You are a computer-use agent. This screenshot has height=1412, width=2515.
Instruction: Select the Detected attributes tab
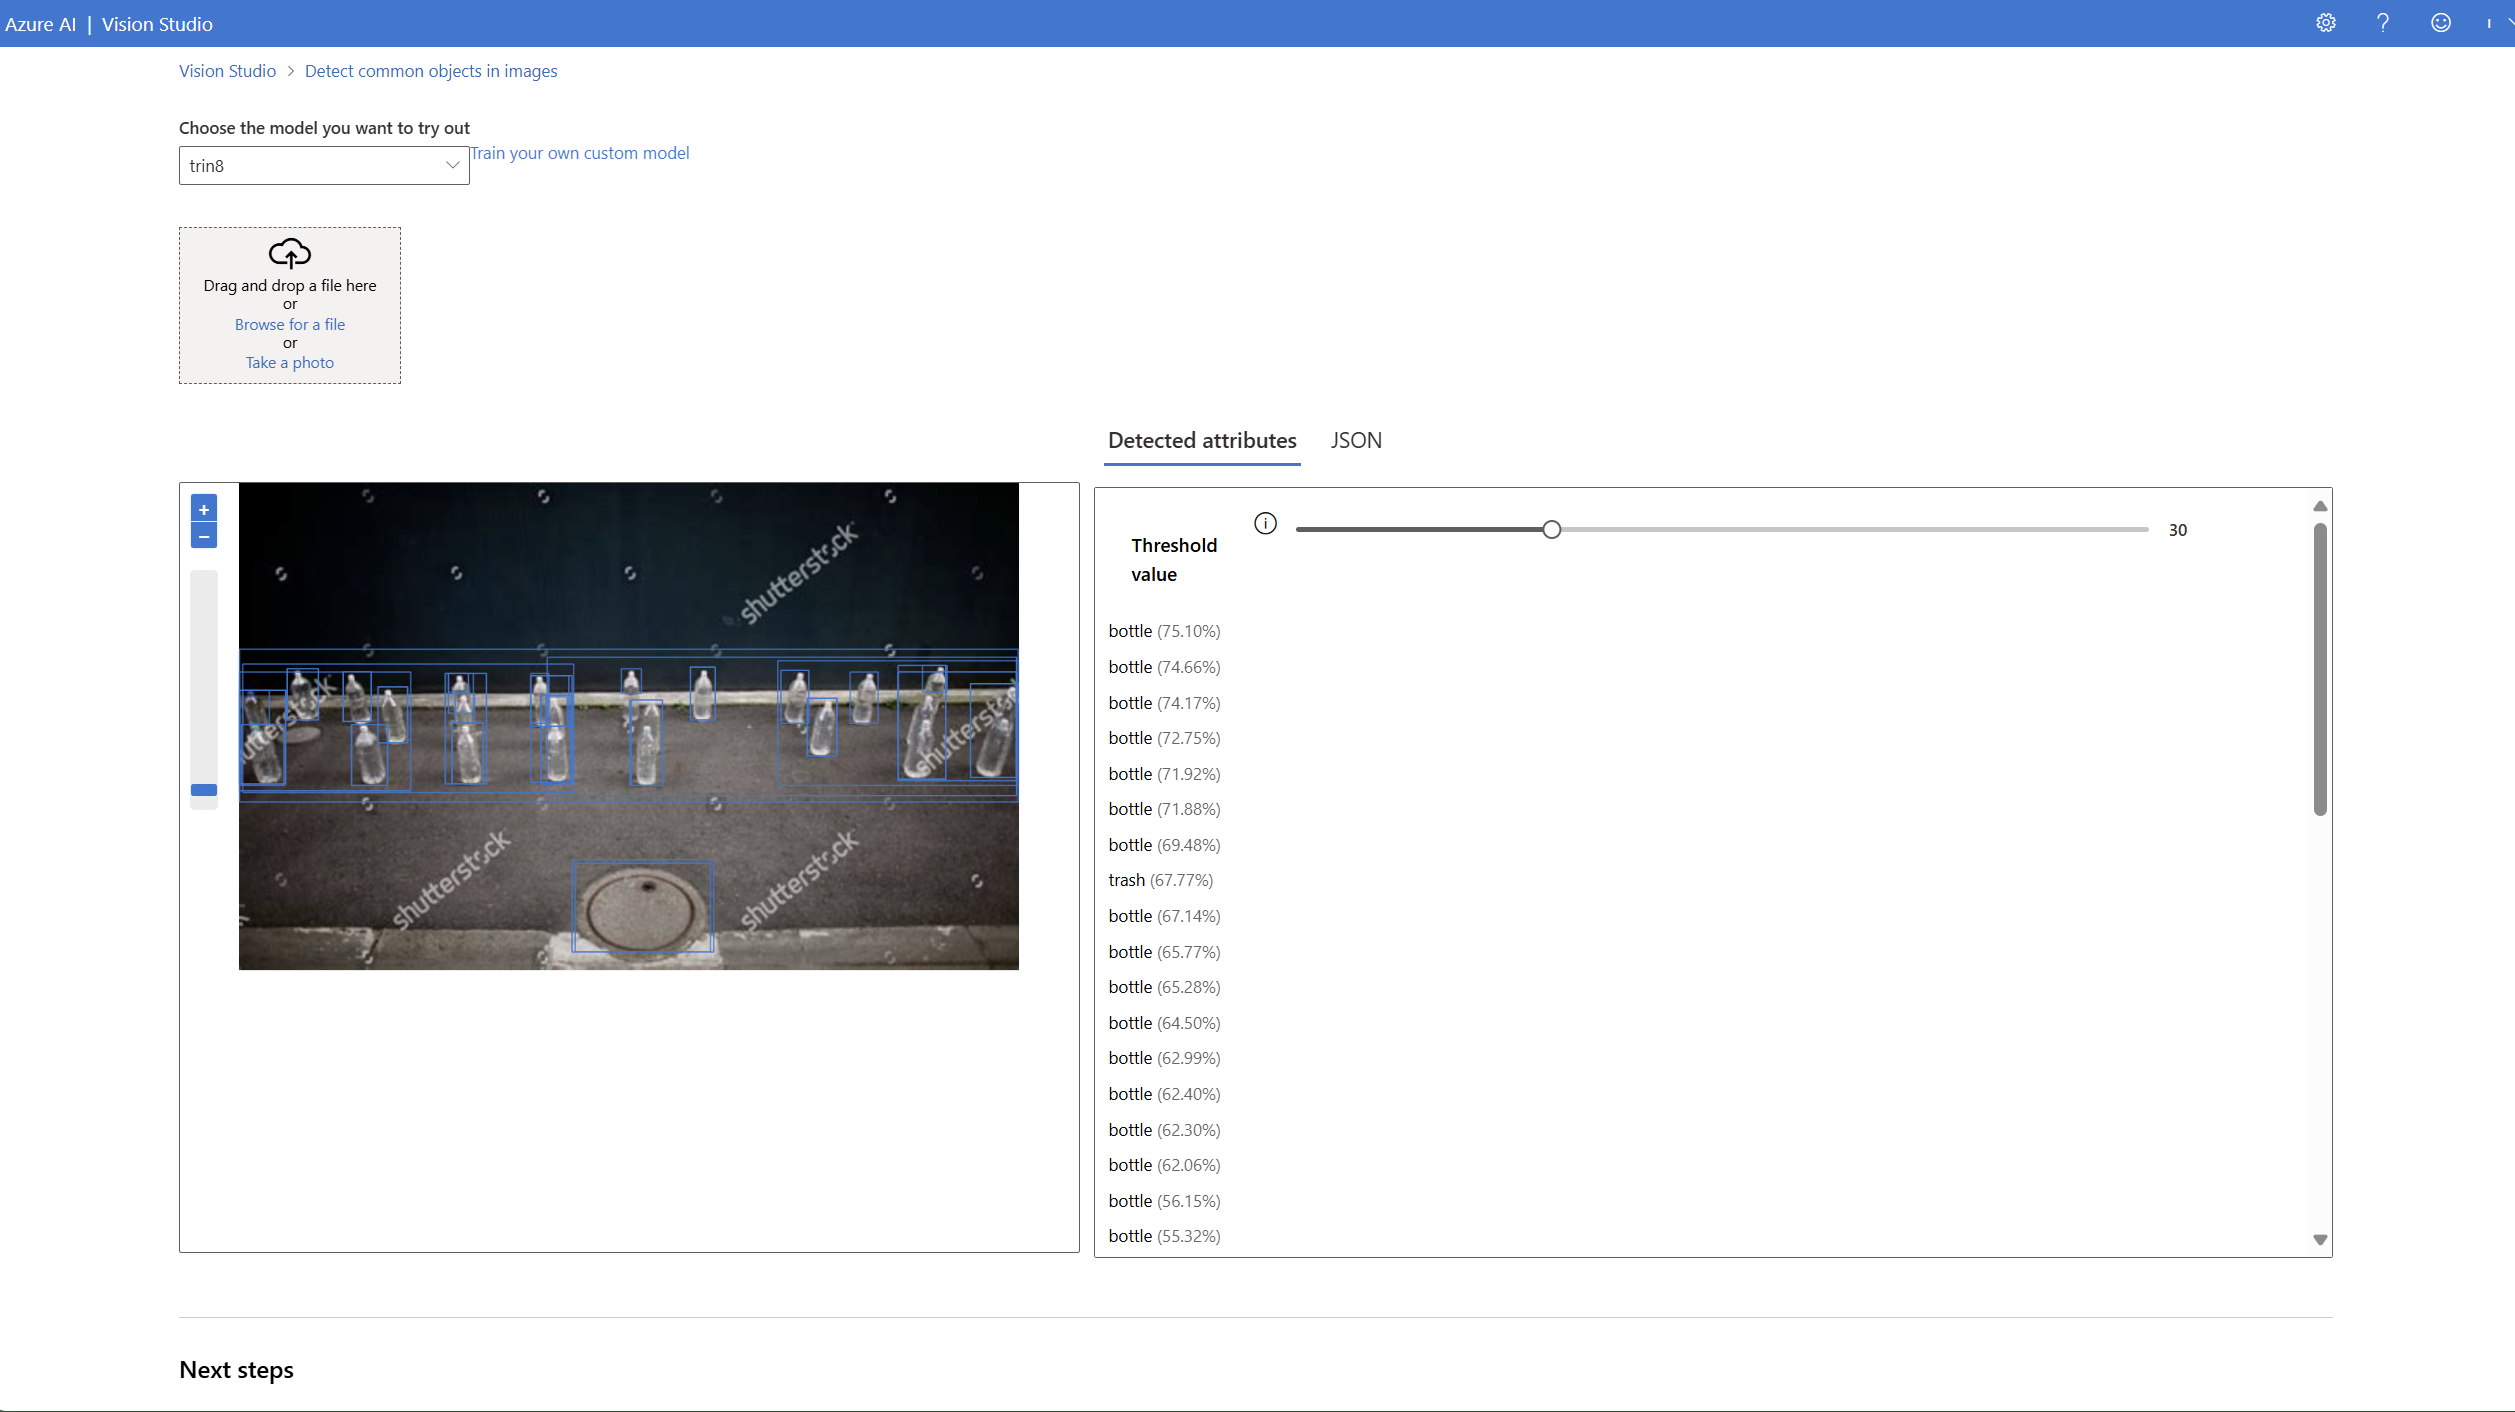(x=1202, y=440)
